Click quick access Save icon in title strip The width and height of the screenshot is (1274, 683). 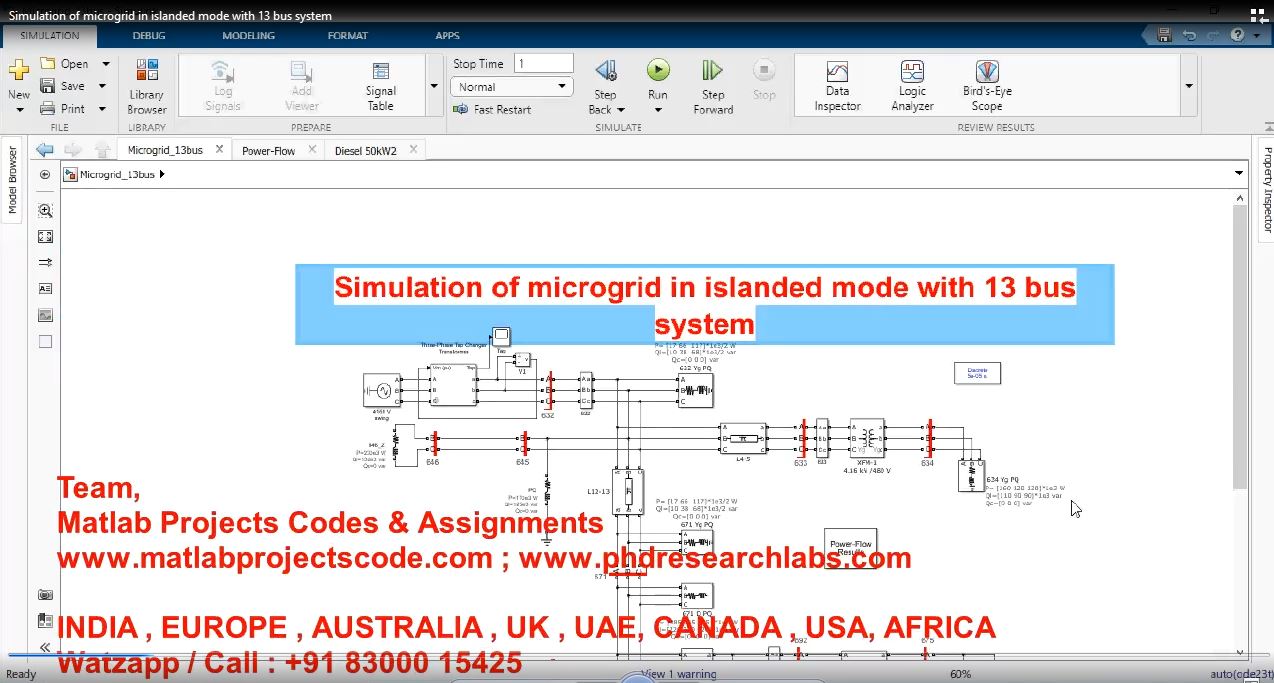pyautogui.click(x=1164, y=35)
